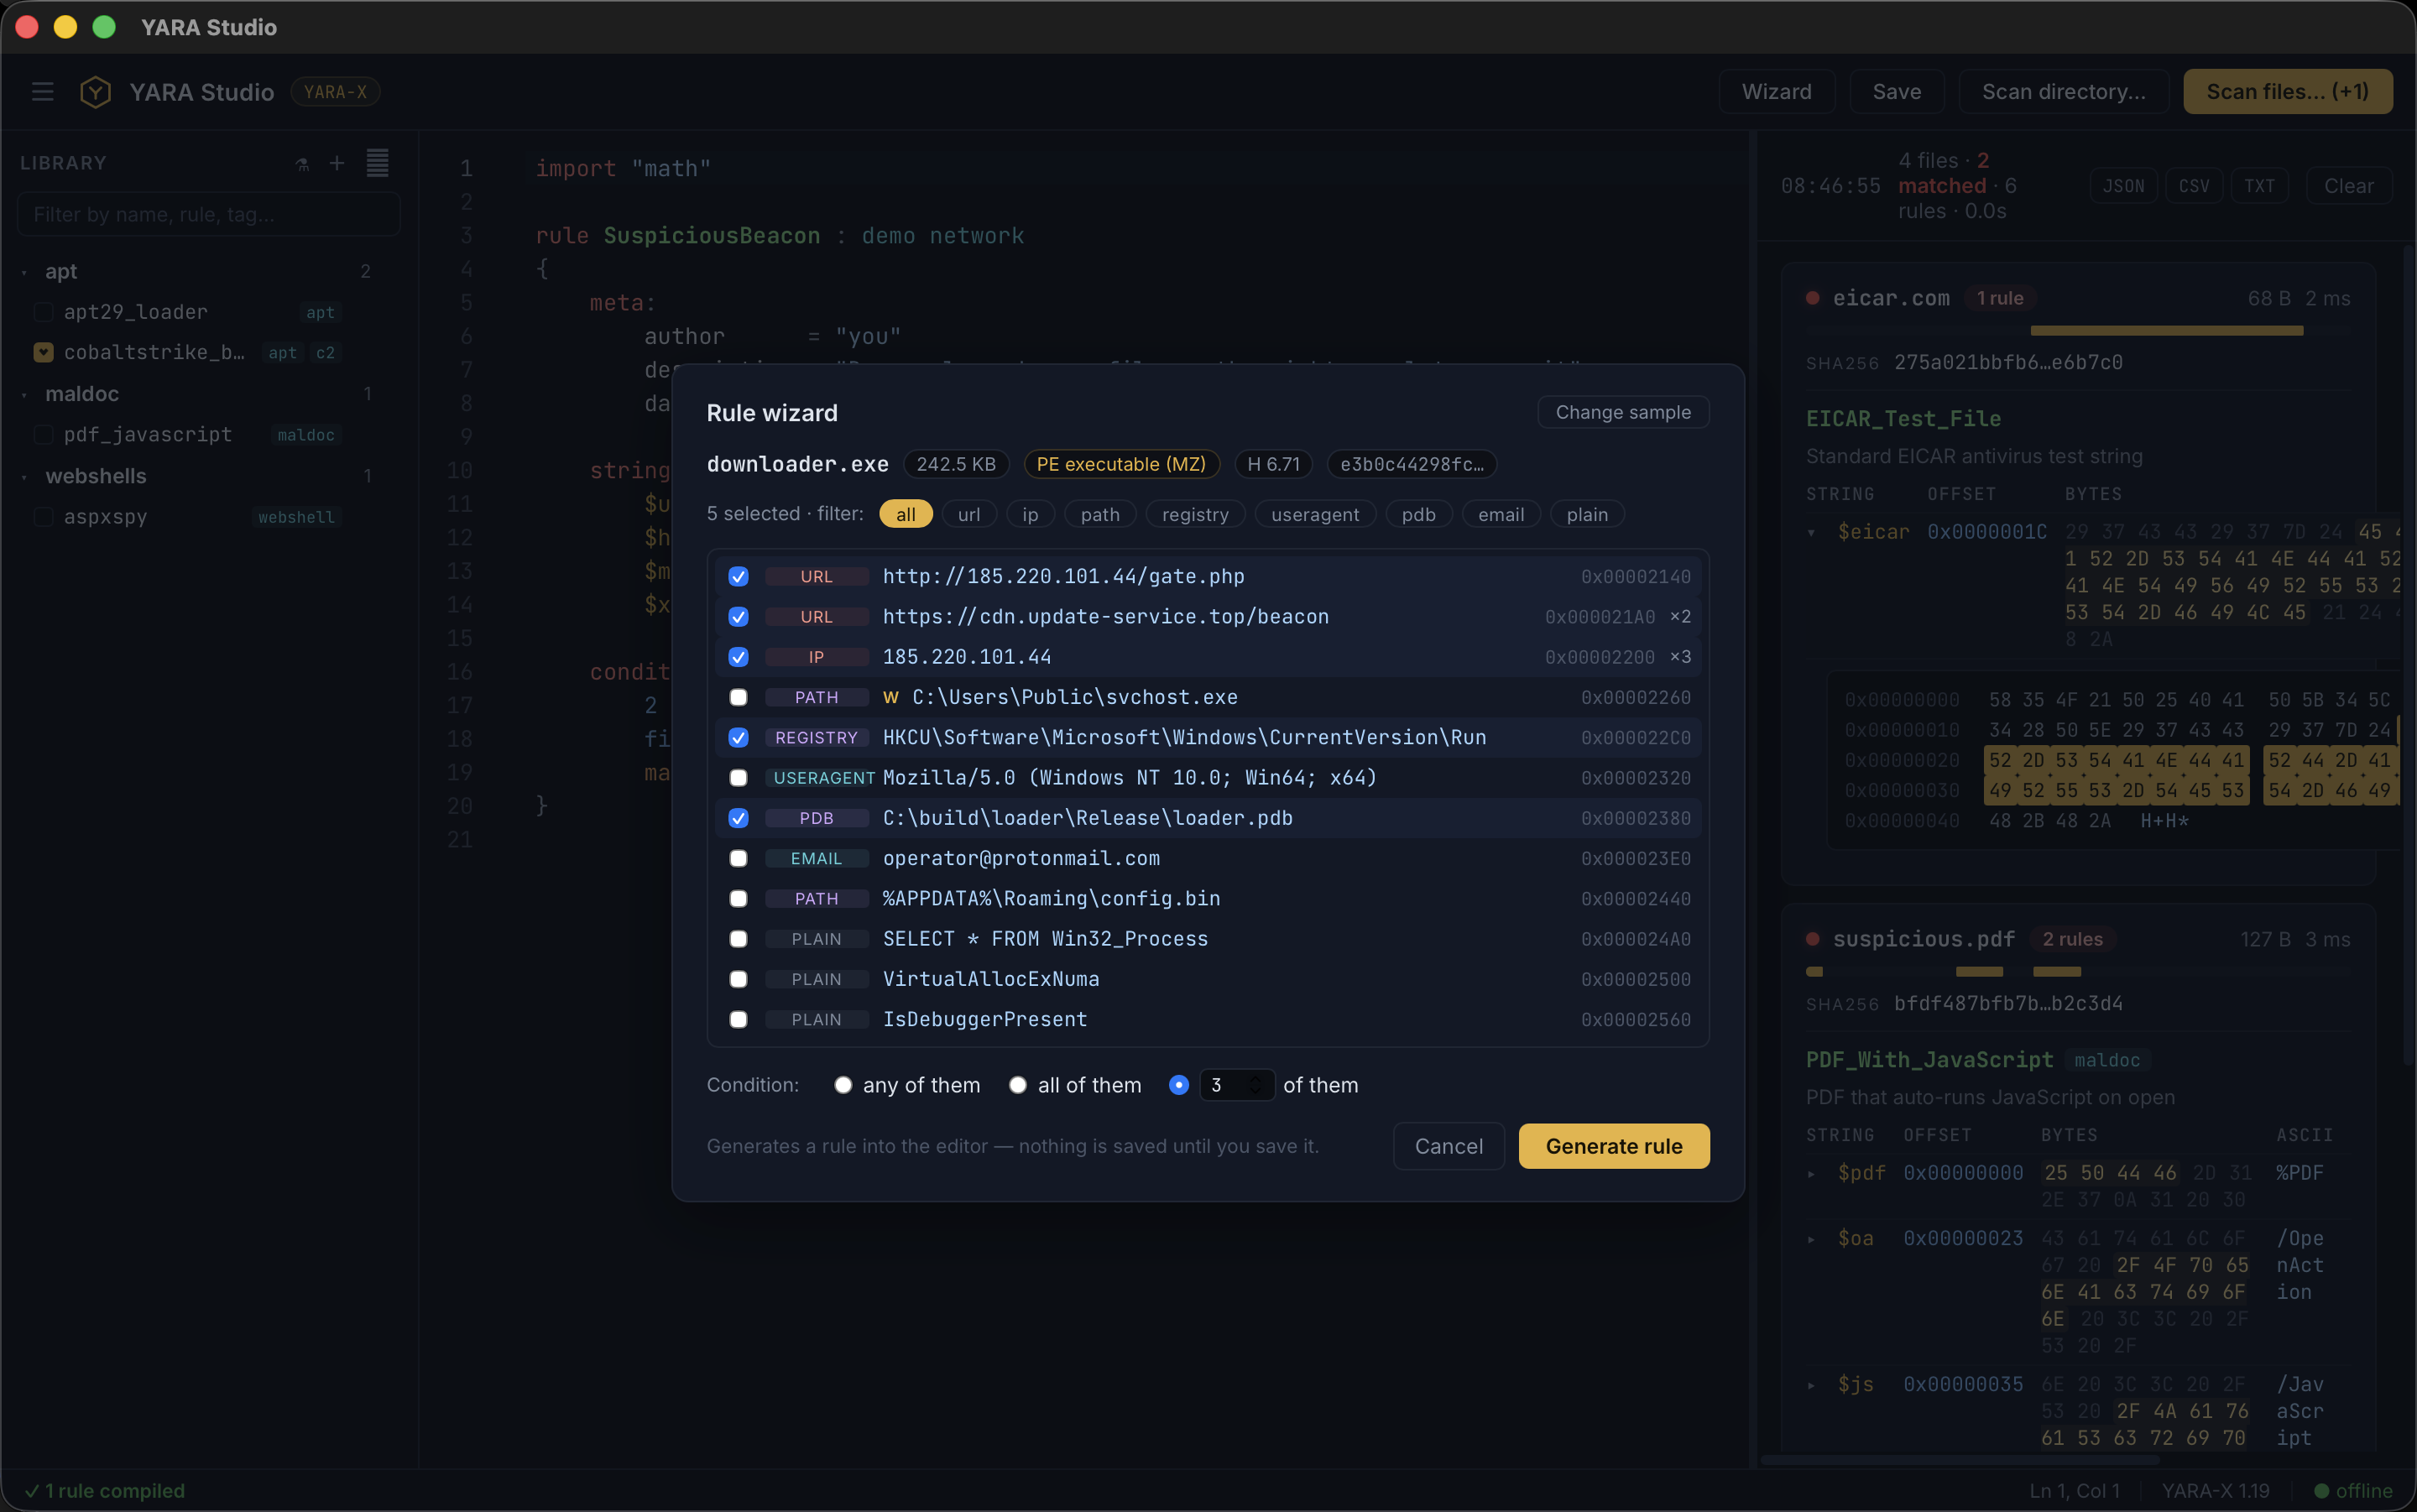The height and width of the screenshot is (1512, 2417).
Task: Toggle the pdf_javascript library checkbox
Action: 43,434
